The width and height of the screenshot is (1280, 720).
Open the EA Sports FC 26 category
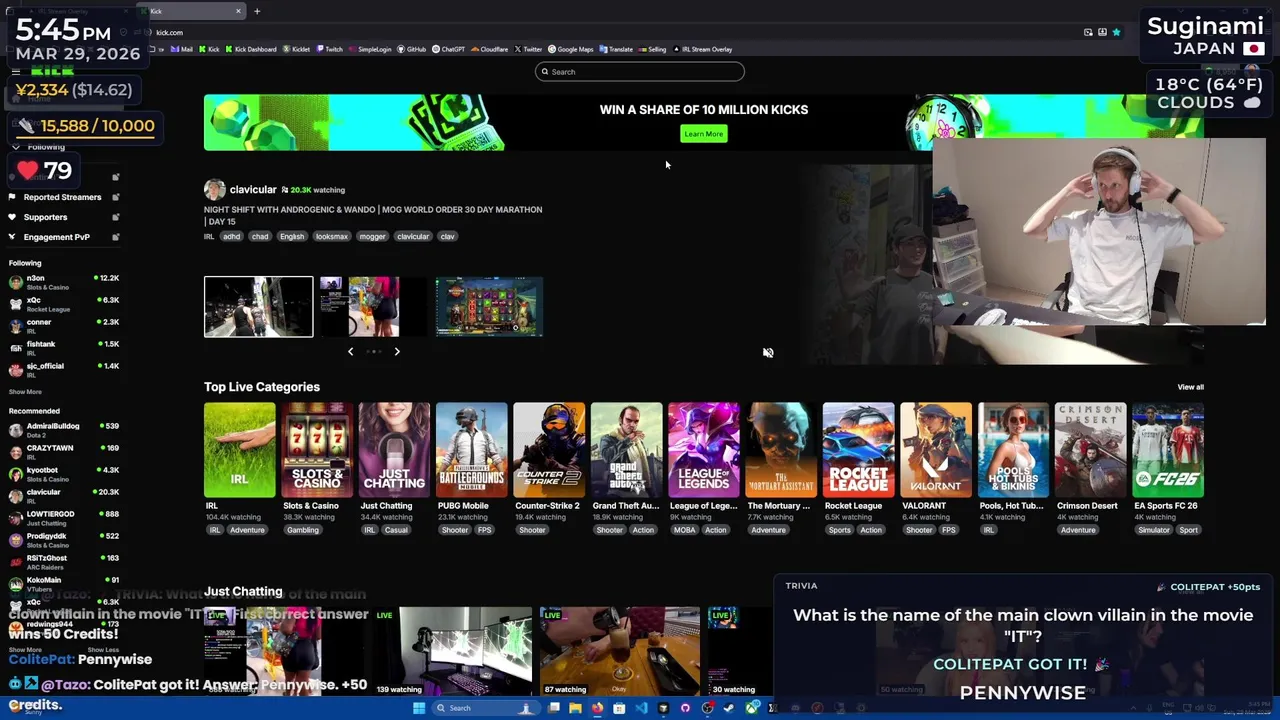[x=1168, y=450]
